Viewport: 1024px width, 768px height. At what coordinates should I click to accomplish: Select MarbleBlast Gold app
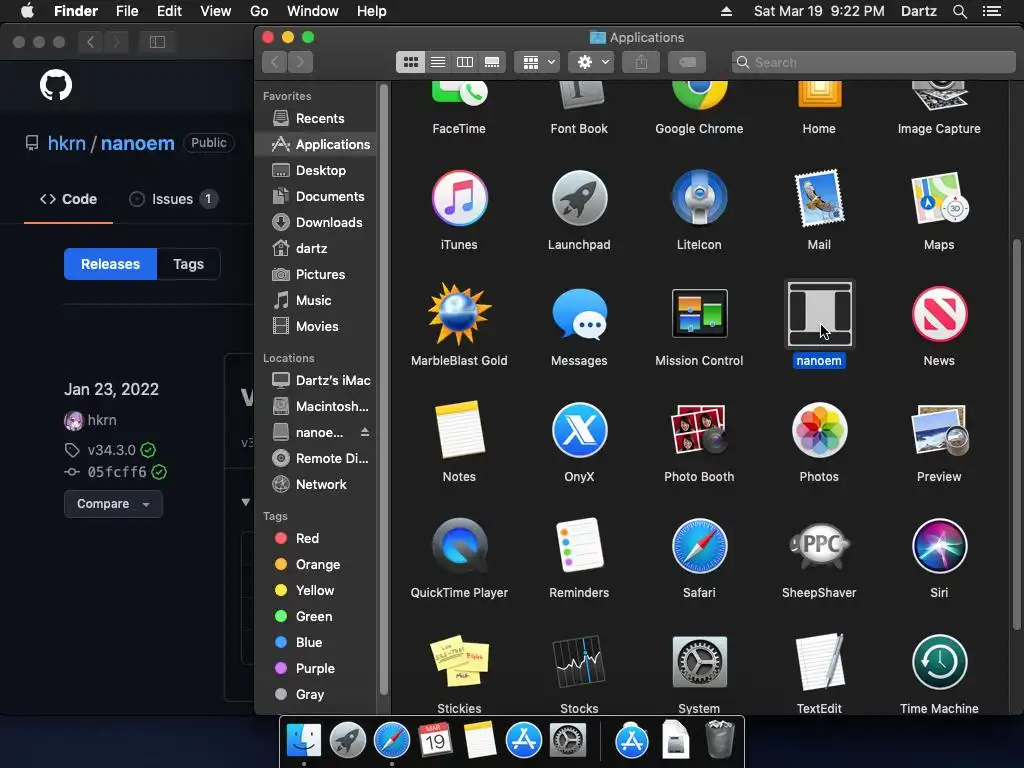tap(459, 314)
